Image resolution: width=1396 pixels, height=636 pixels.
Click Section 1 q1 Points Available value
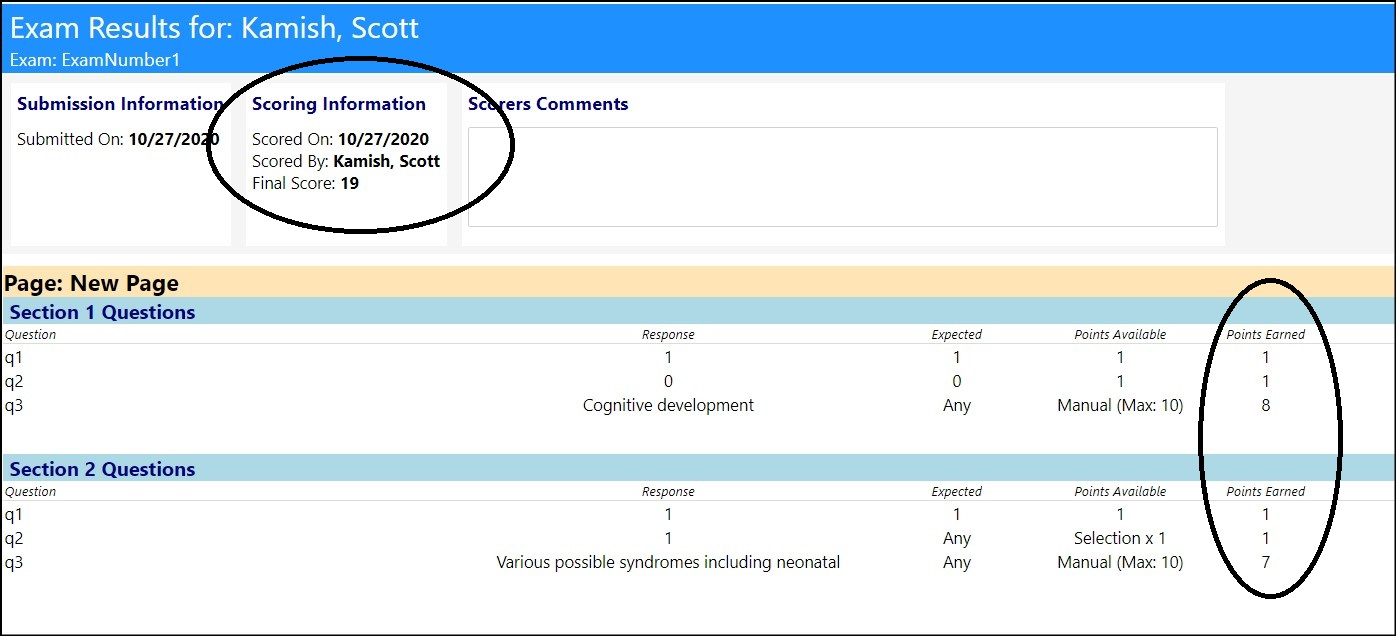pos(1120,357)
